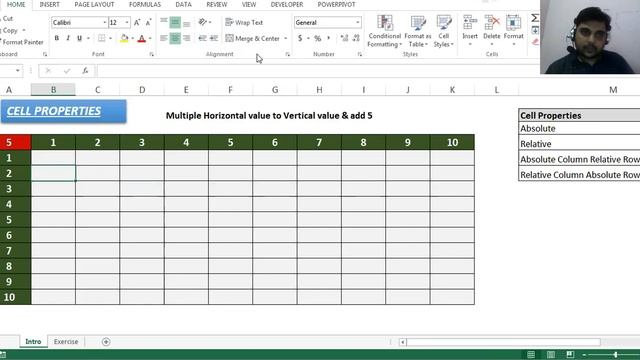Image resolution: width=640 pixels, height=360 pixels.
Task: Click the Copy button
Action: [10, 31]
